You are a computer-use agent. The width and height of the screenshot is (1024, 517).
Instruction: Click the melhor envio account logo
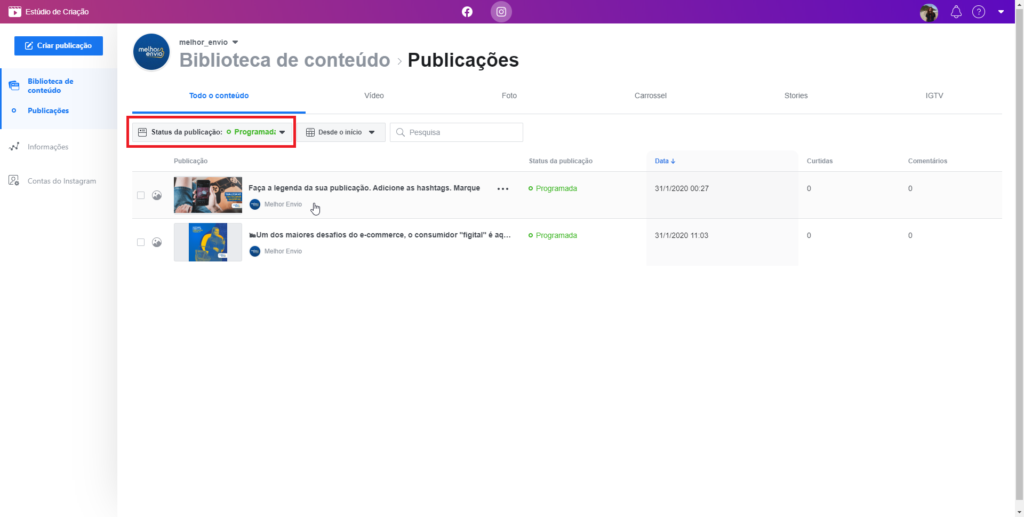(151, 52)
